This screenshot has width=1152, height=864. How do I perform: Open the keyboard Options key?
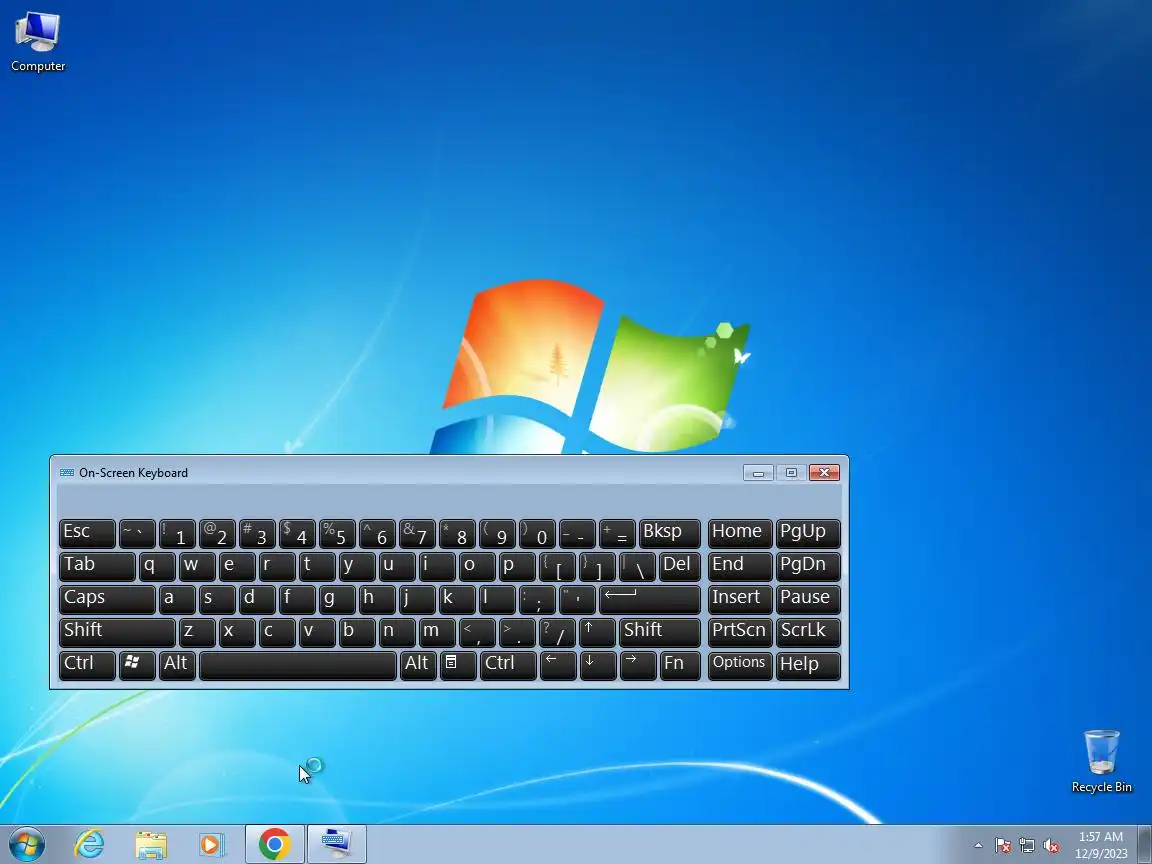740,666
